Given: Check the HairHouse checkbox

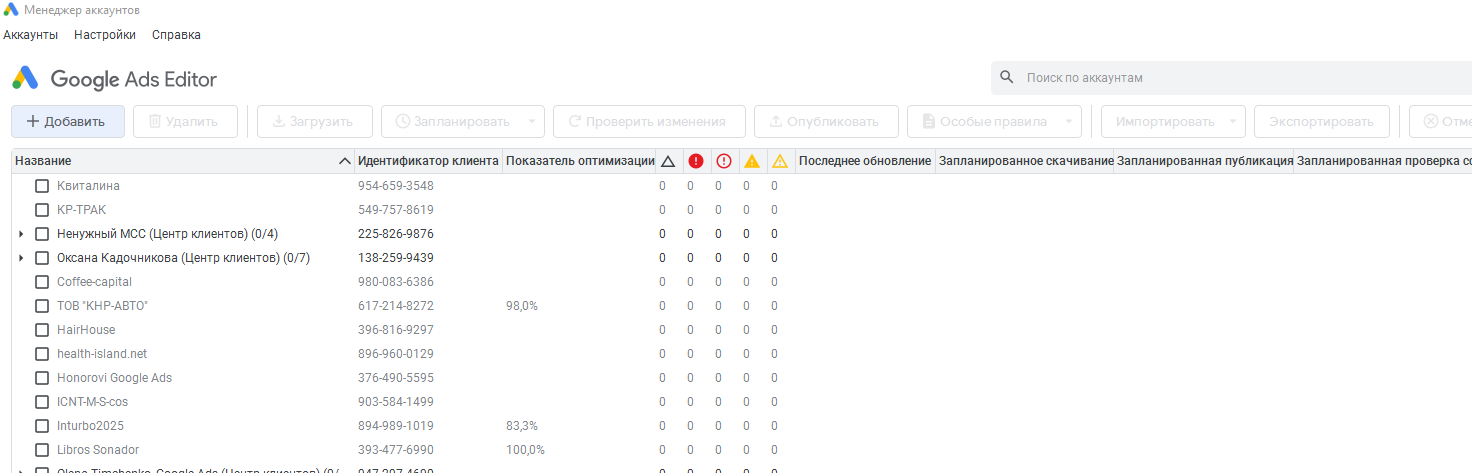Looking at the screenshot, I should pyautogui.click(x=42, y=330).
